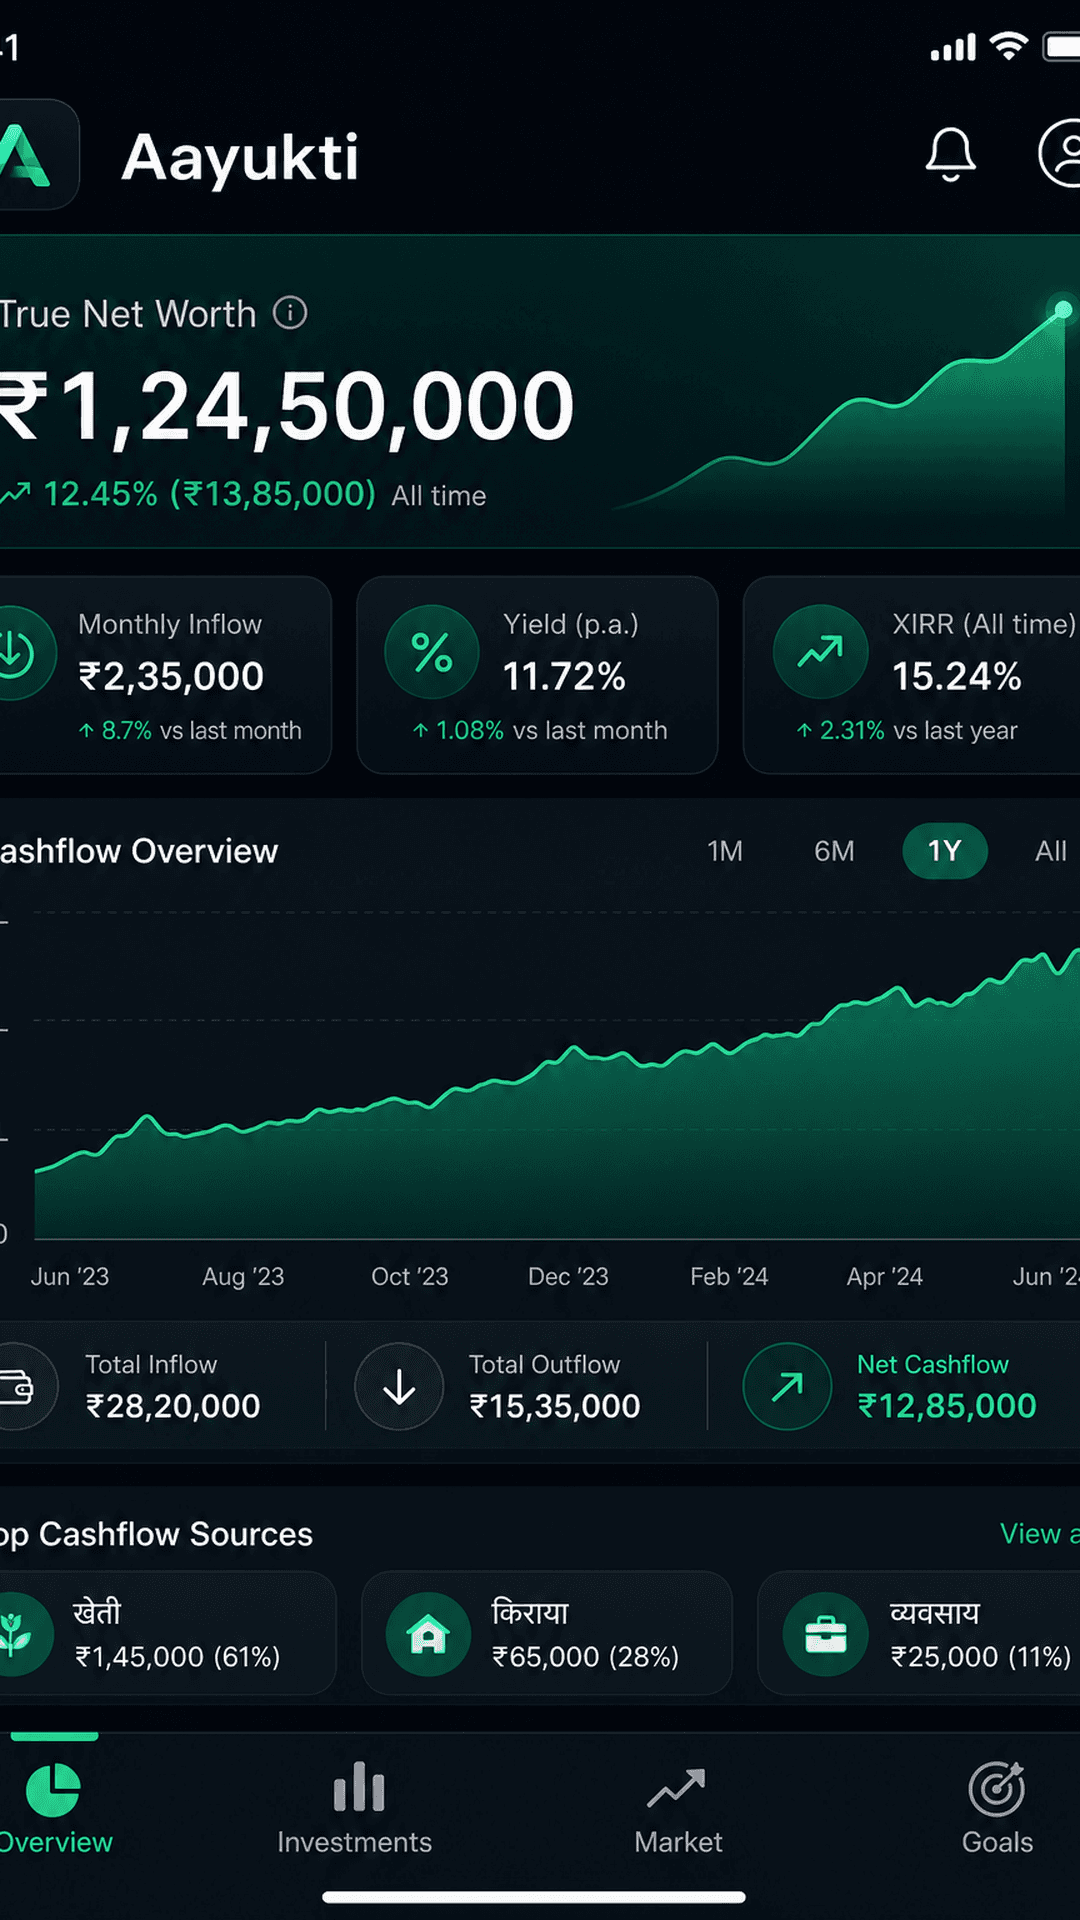Switch to the Goals tab label
The width and height of the screenshot is (1080, 1920).
pyautogui.click(x=997, y=1842)
